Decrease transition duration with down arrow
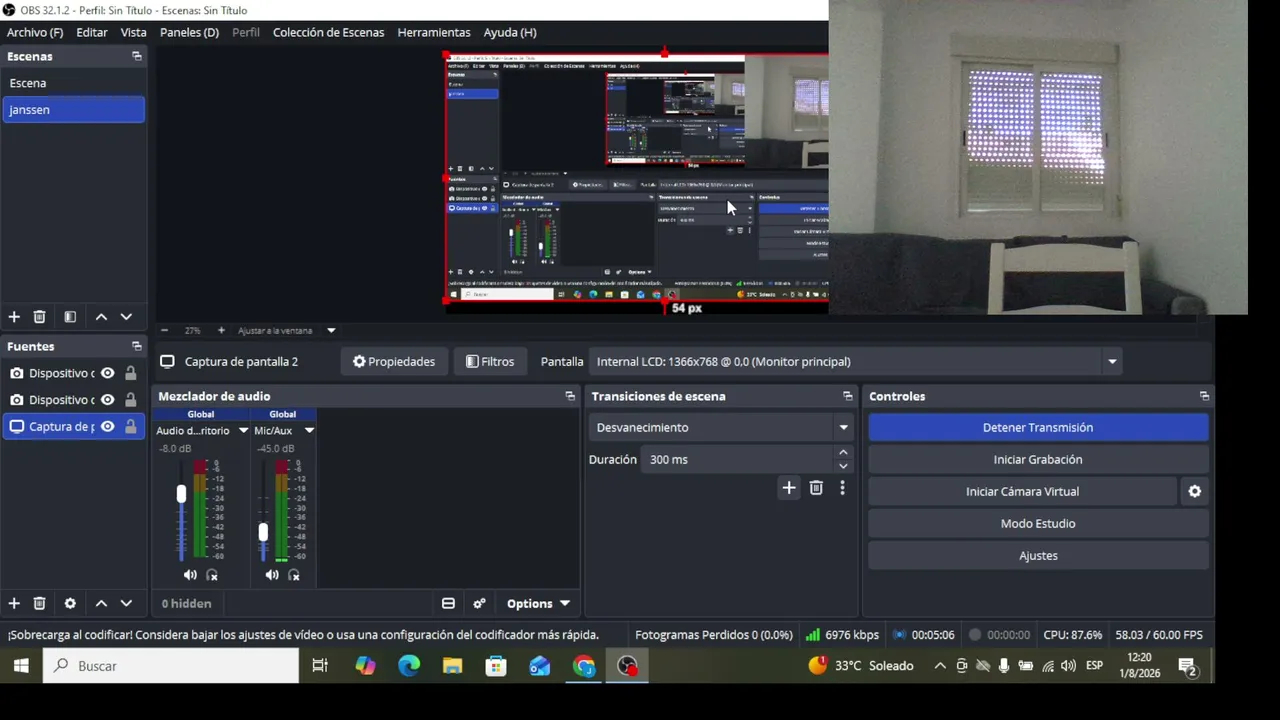 pos(843,466)
